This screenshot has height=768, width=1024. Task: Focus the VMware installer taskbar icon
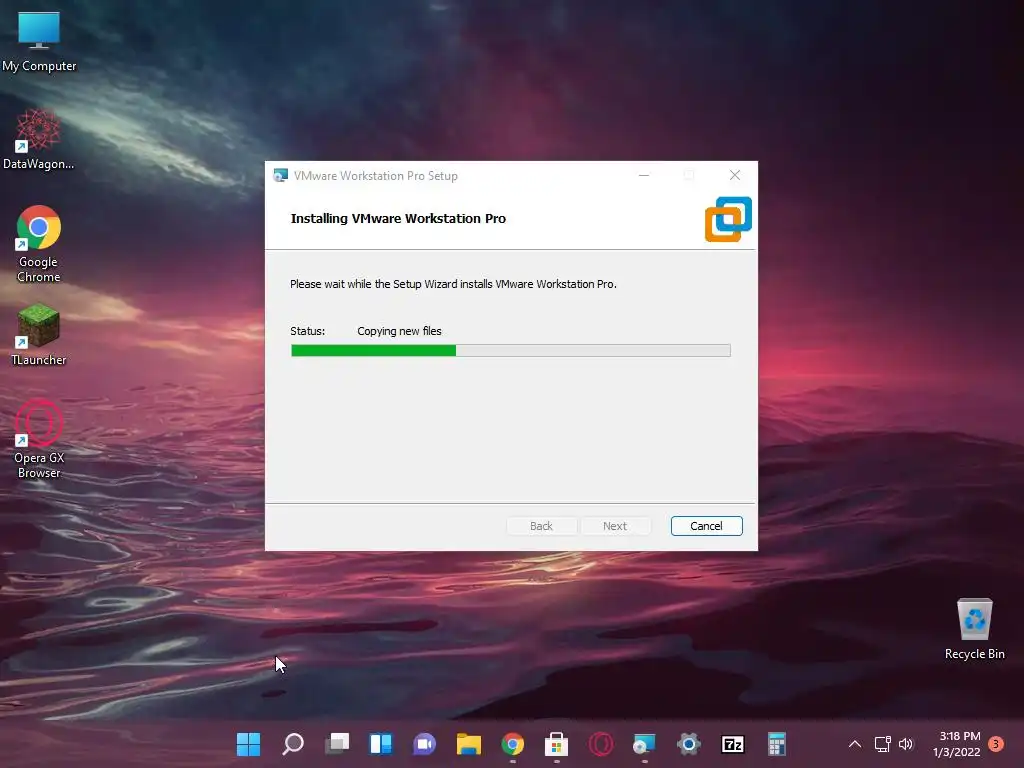[x=645, y=744]
